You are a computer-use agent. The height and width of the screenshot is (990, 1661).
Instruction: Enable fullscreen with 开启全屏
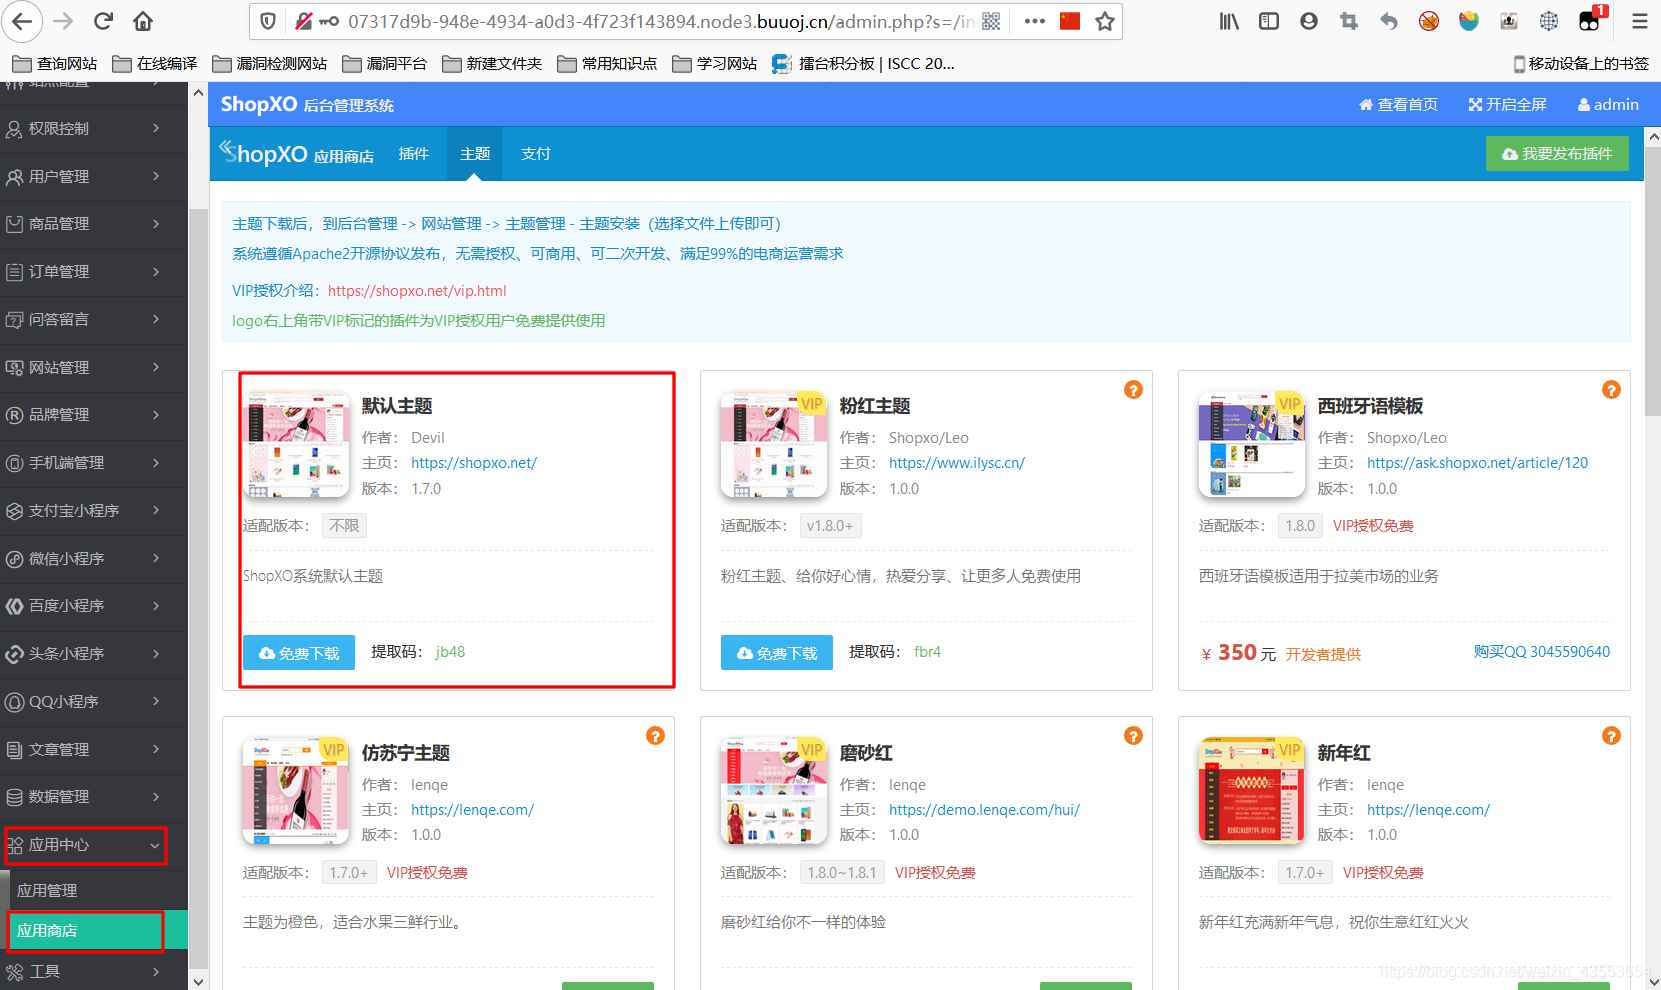[1507, 104]
